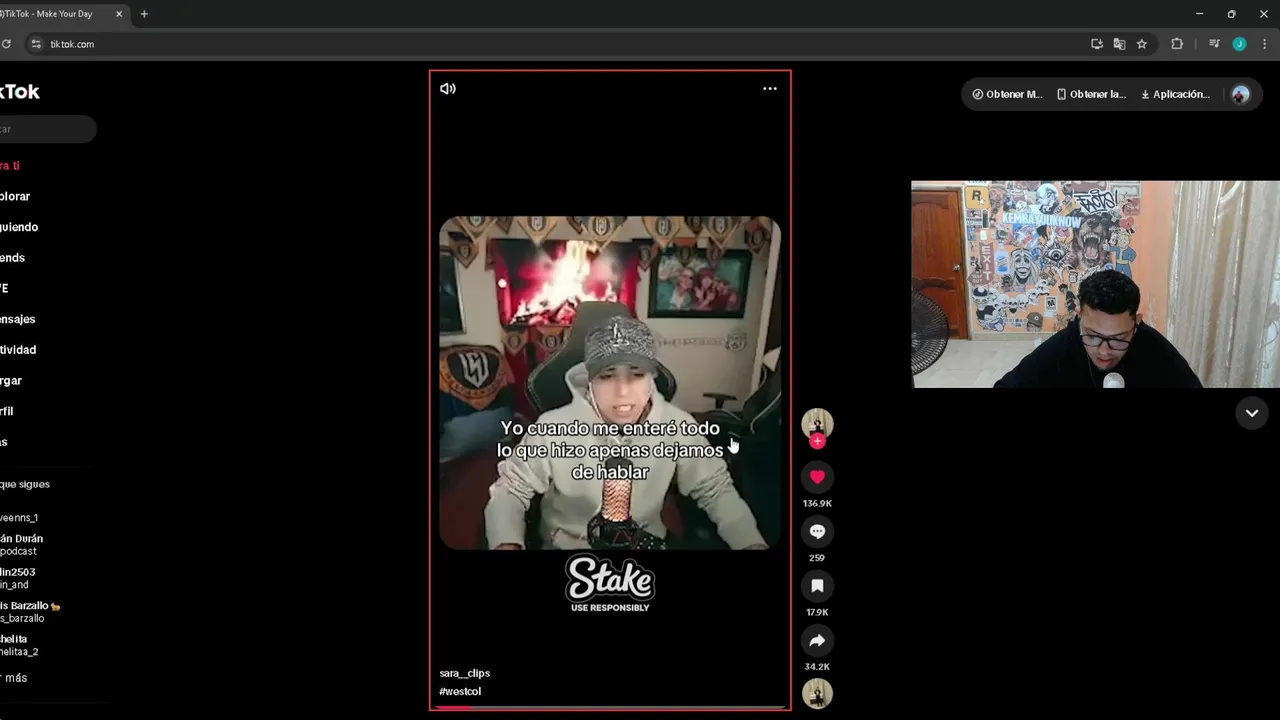This screenshot has height=720, width=1280.
Task: Click the TikTok search field
Action: tap(47, 129)
